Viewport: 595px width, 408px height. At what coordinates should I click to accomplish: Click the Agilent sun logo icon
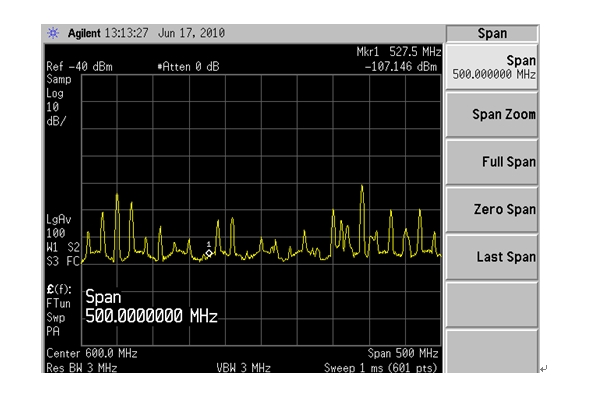tap(53, 33)
